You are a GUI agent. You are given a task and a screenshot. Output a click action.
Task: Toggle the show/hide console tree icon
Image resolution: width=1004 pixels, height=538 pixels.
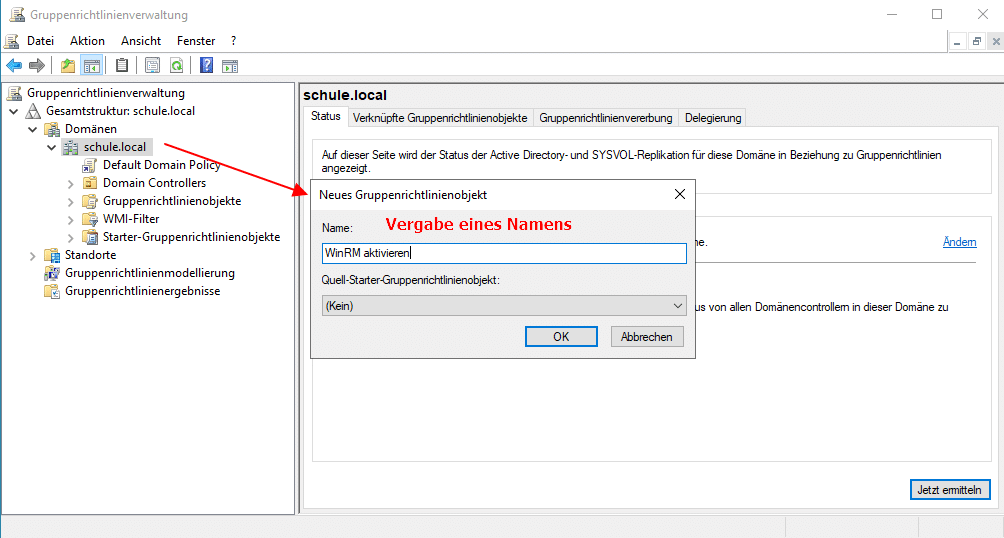pos(92,65)
